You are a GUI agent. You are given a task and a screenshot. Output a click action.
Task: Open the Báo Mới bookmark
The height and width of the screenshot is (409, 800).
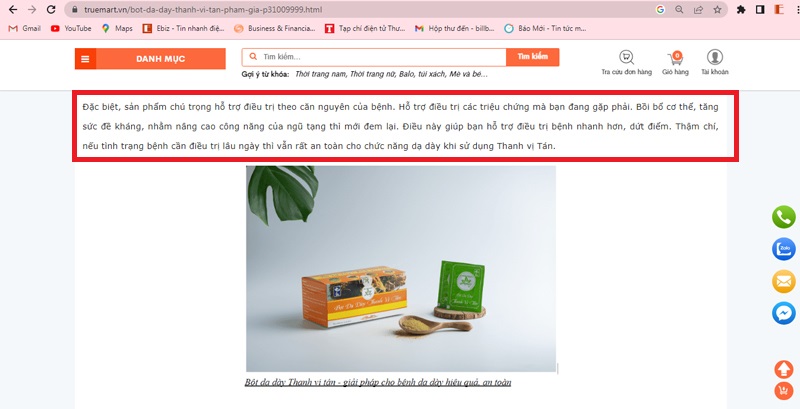pyautogui.click(x=545, y=29)
